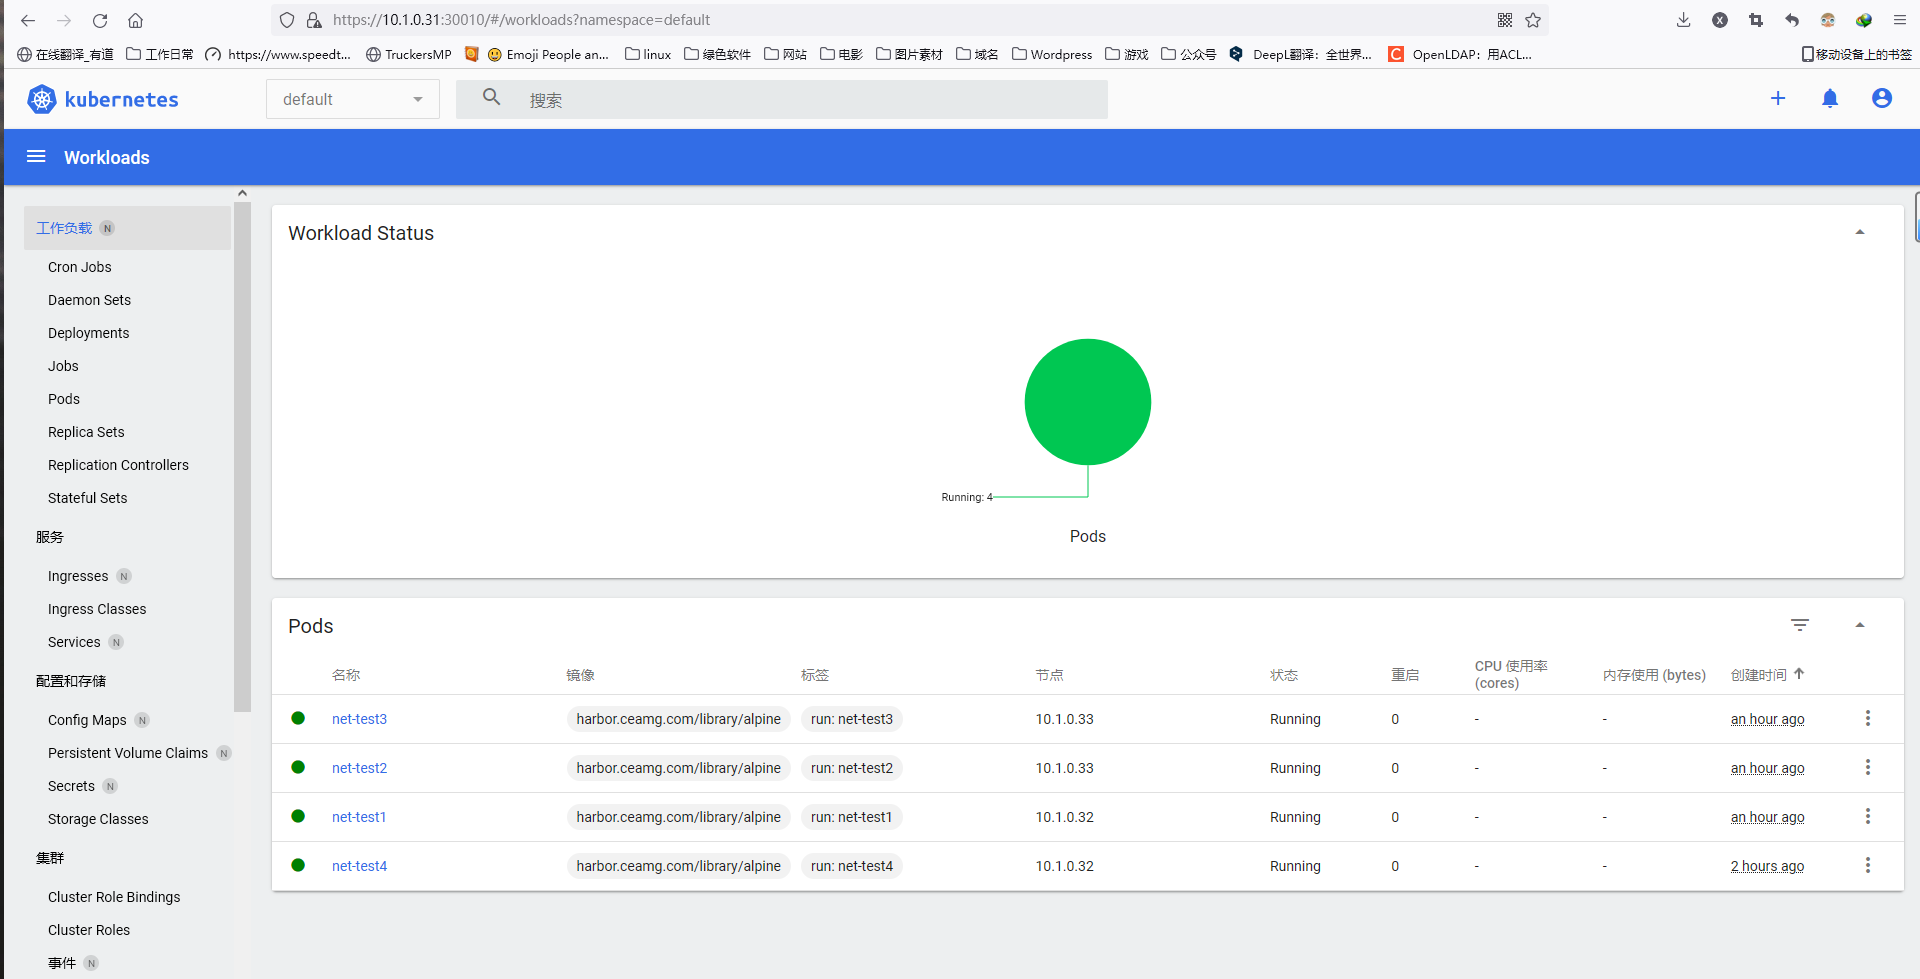Viewport: 1920px width, 979px height.
Task: Create new resource with plus icon
Action: (x=1778, y=98)
